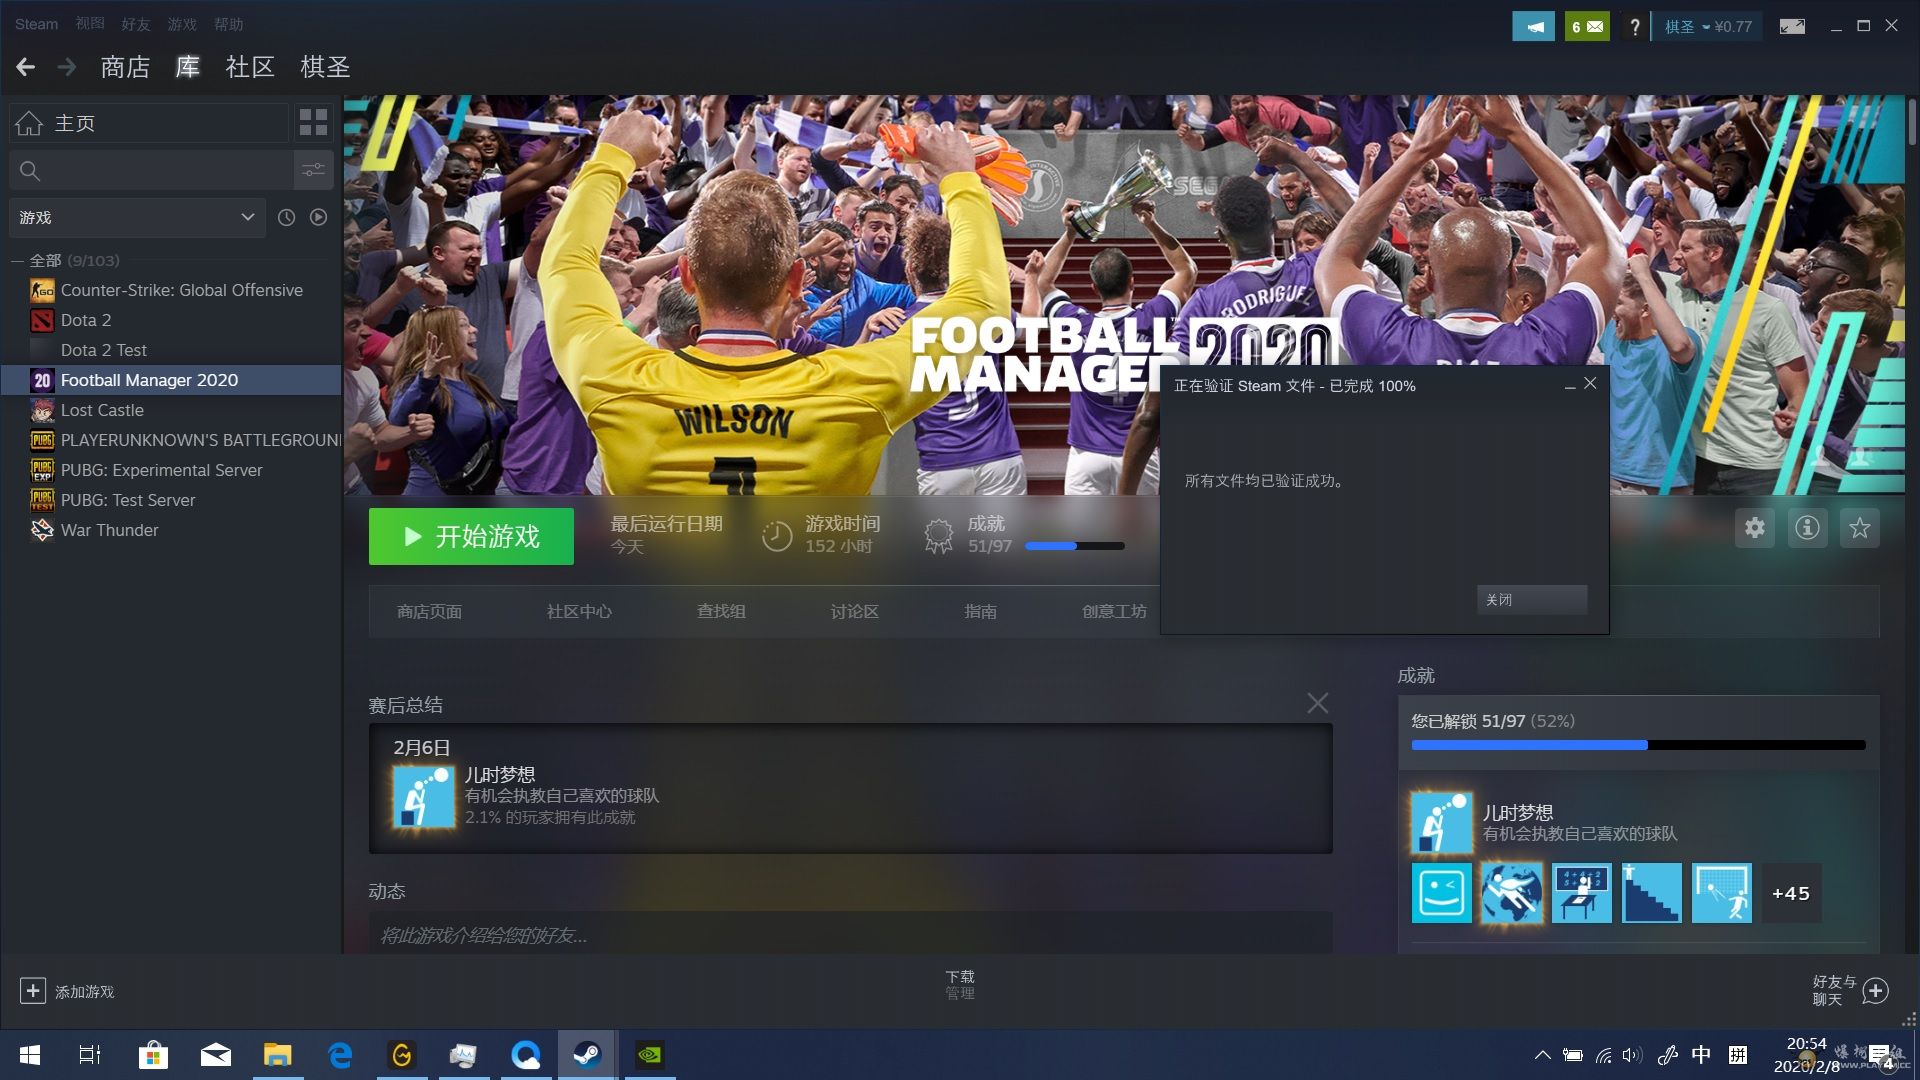Click the library search field

[x=151, y=170]
